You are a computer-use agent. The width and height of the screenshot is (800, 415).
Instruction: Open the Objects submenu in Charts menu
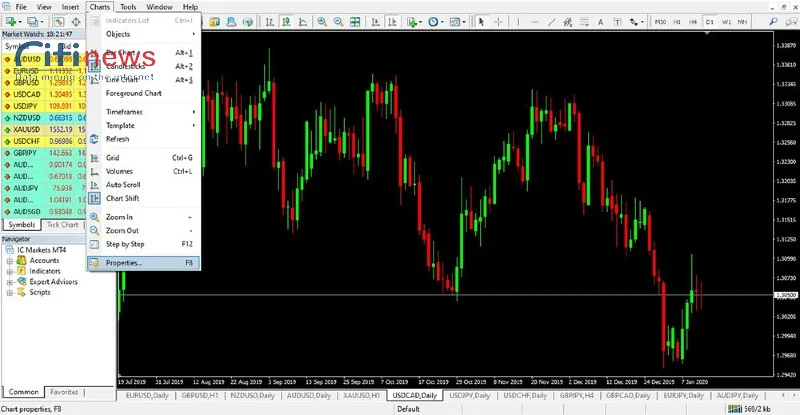coord(143,34)
